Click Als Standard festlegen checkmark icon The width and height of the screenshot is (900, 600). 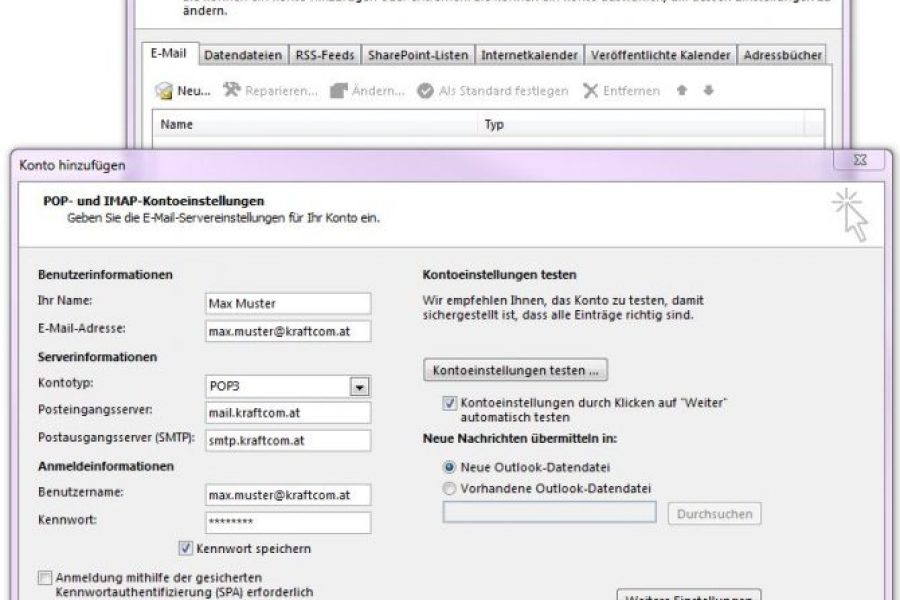coord(425,91)
